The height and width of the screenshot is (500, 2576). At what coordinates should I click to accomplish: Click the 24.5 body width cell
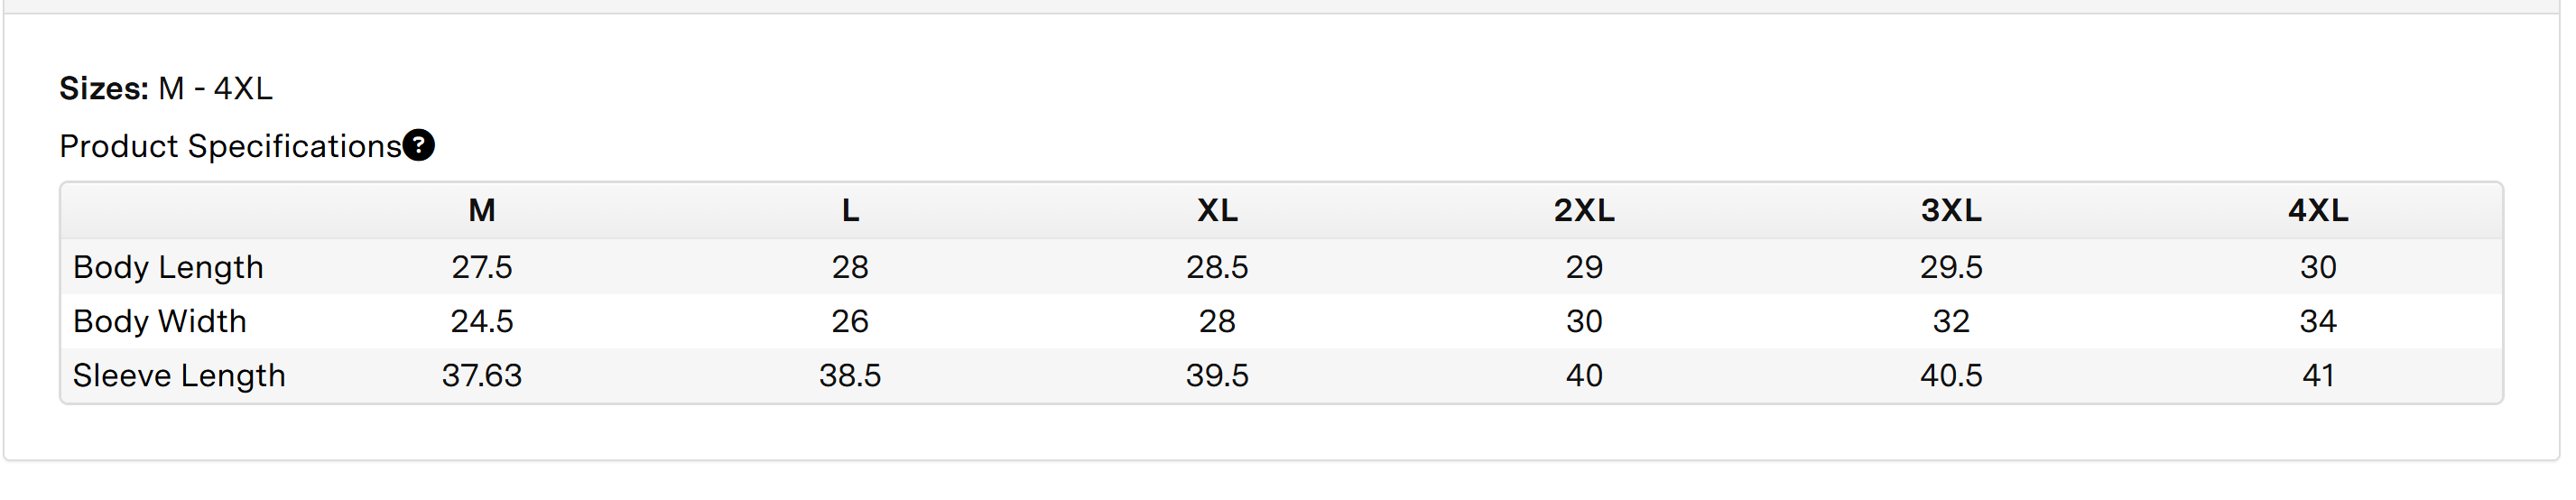[x=482, y=321]
